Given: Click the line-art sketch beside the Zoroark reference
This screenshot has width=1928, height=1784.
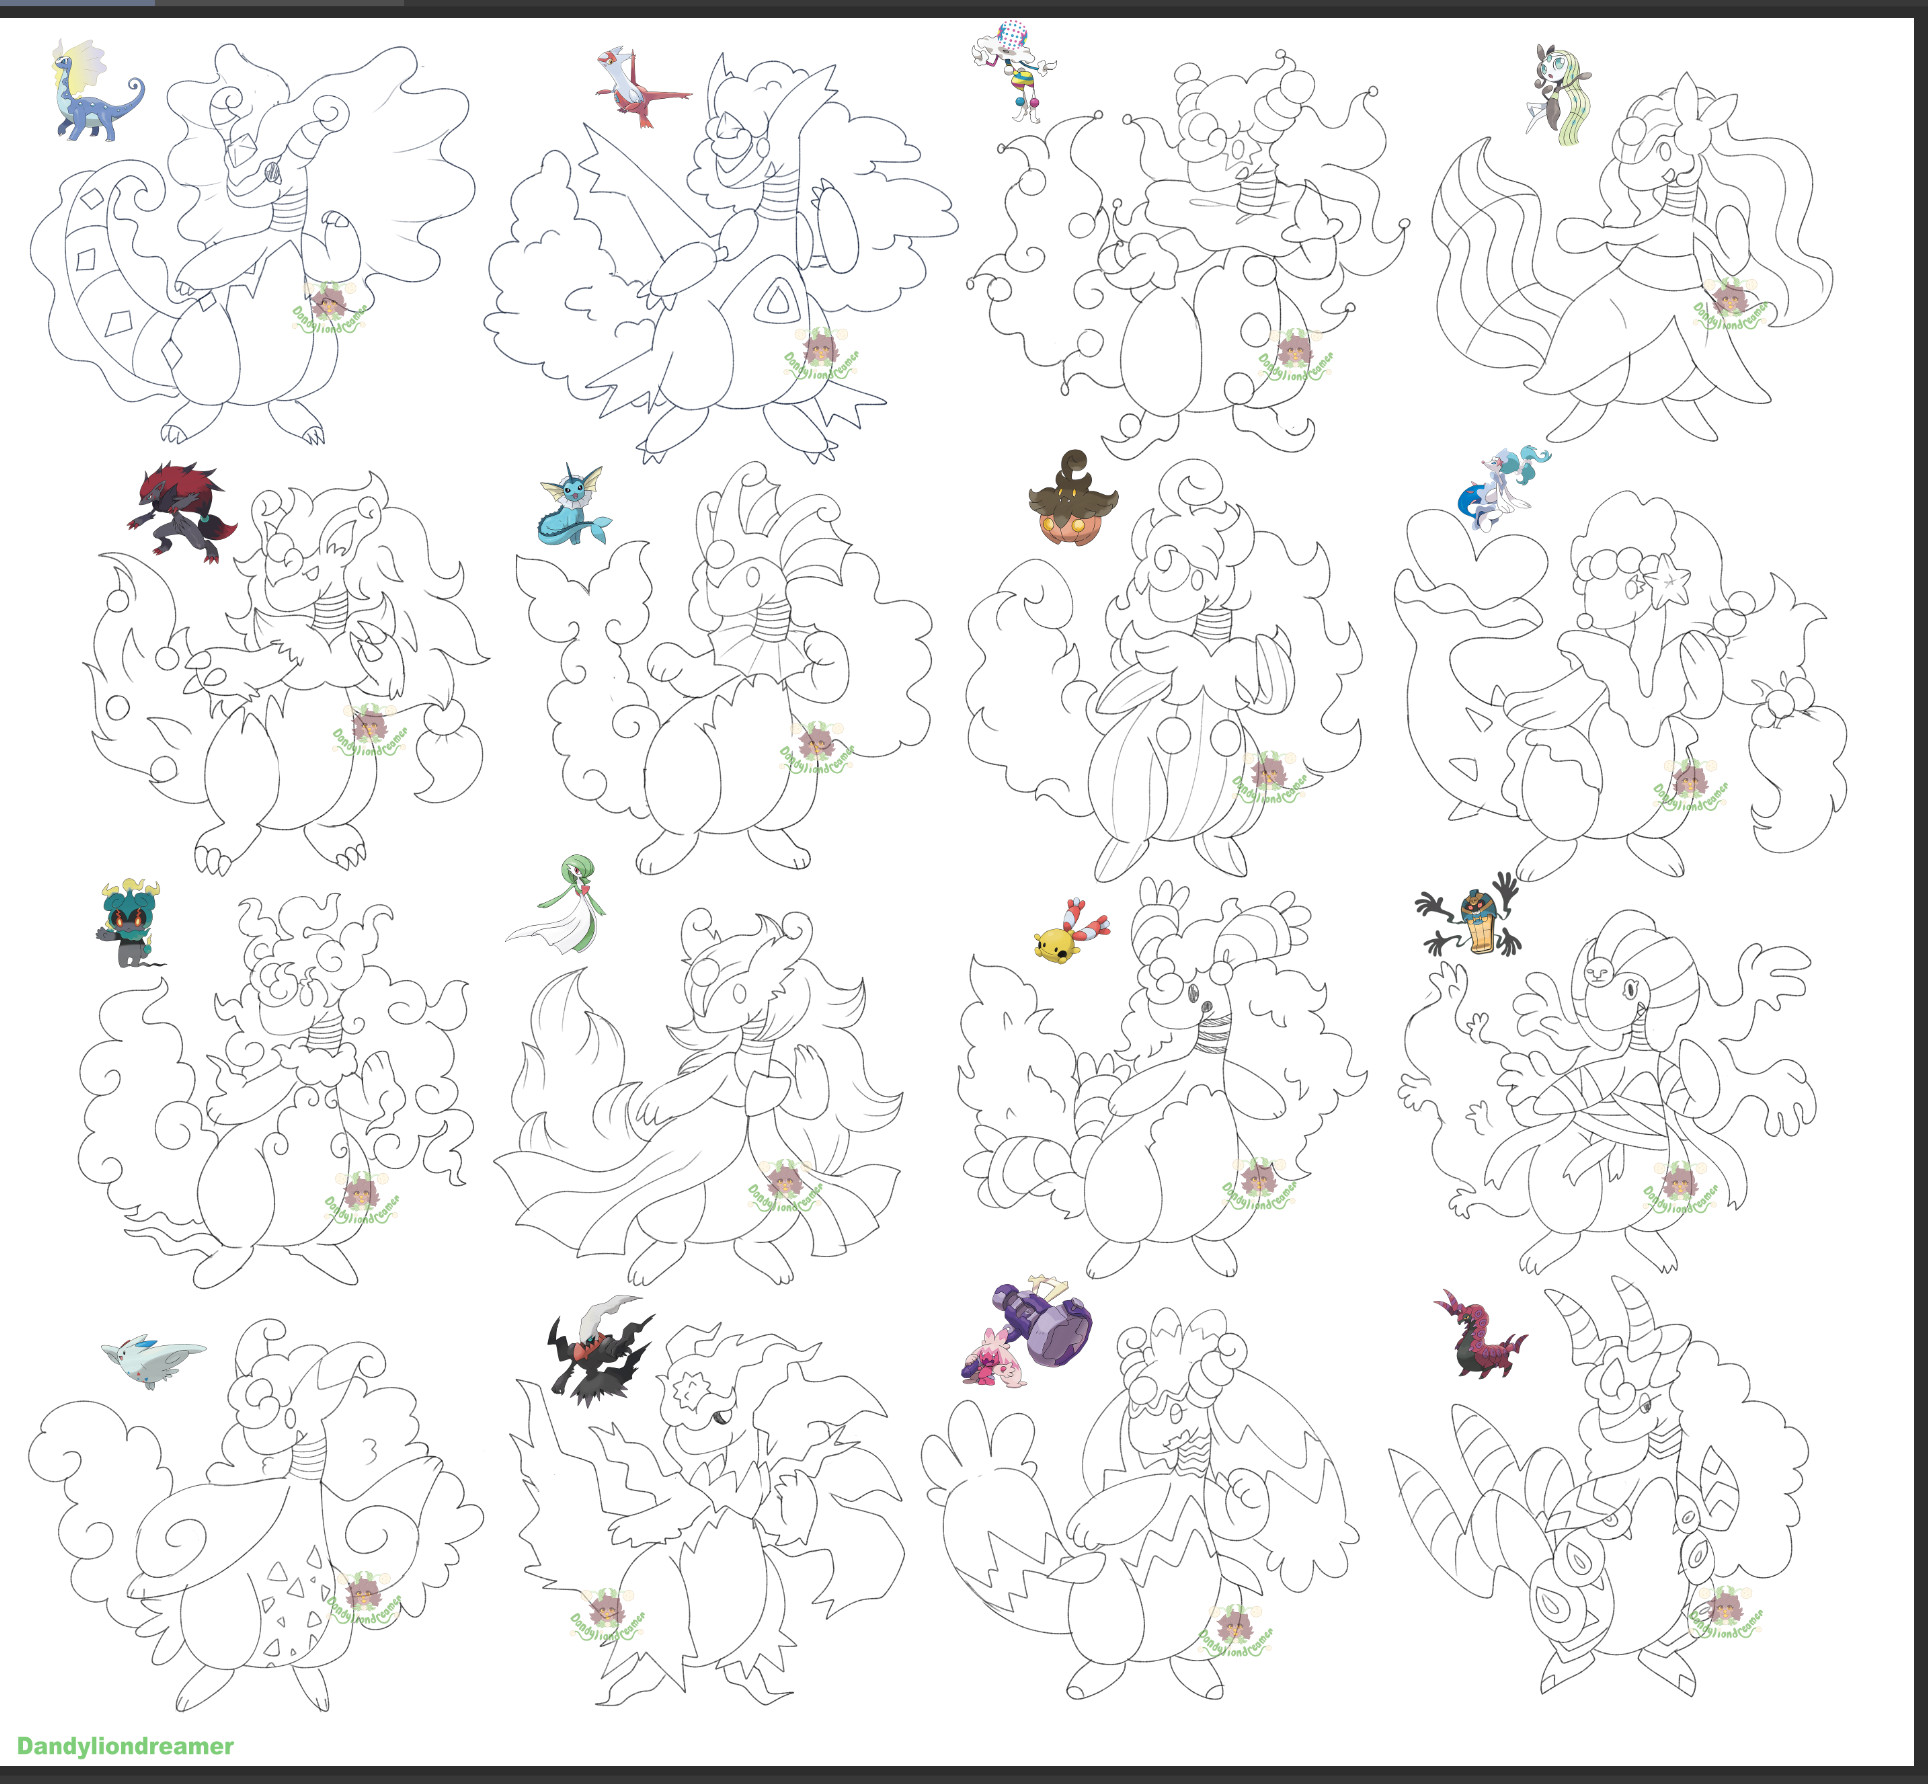Looking at the screenshot, I should pyautogui.click(x=286, y=673).
